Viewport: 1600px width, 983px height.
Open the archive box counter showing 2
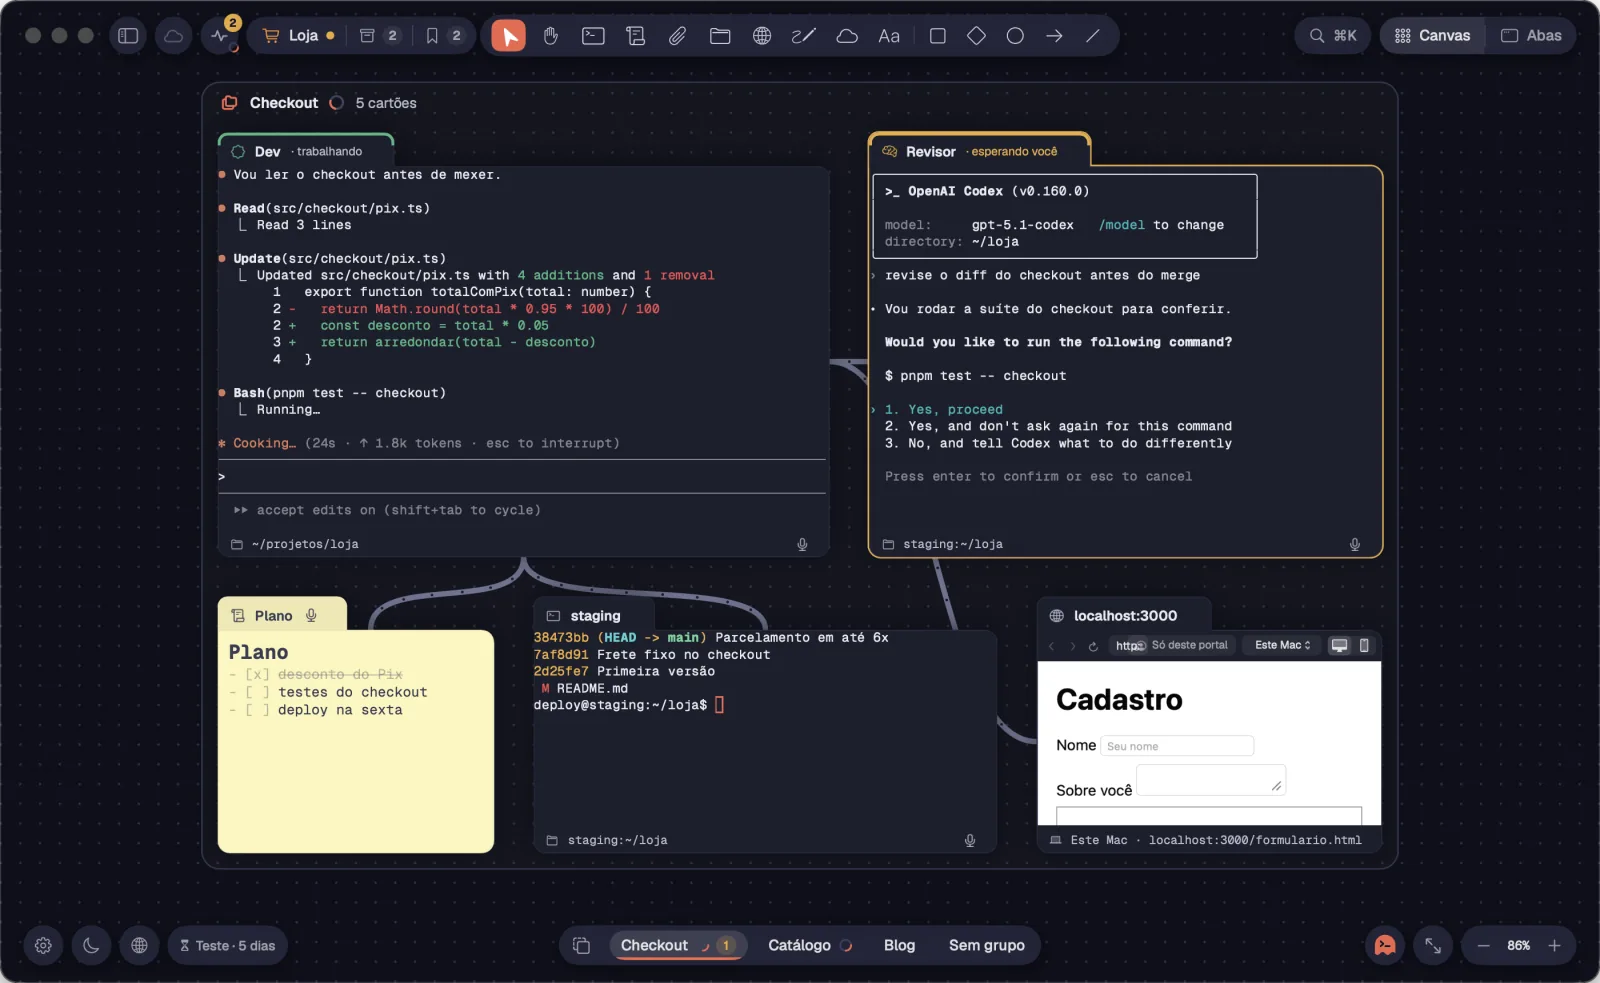(x=379, y=36)
